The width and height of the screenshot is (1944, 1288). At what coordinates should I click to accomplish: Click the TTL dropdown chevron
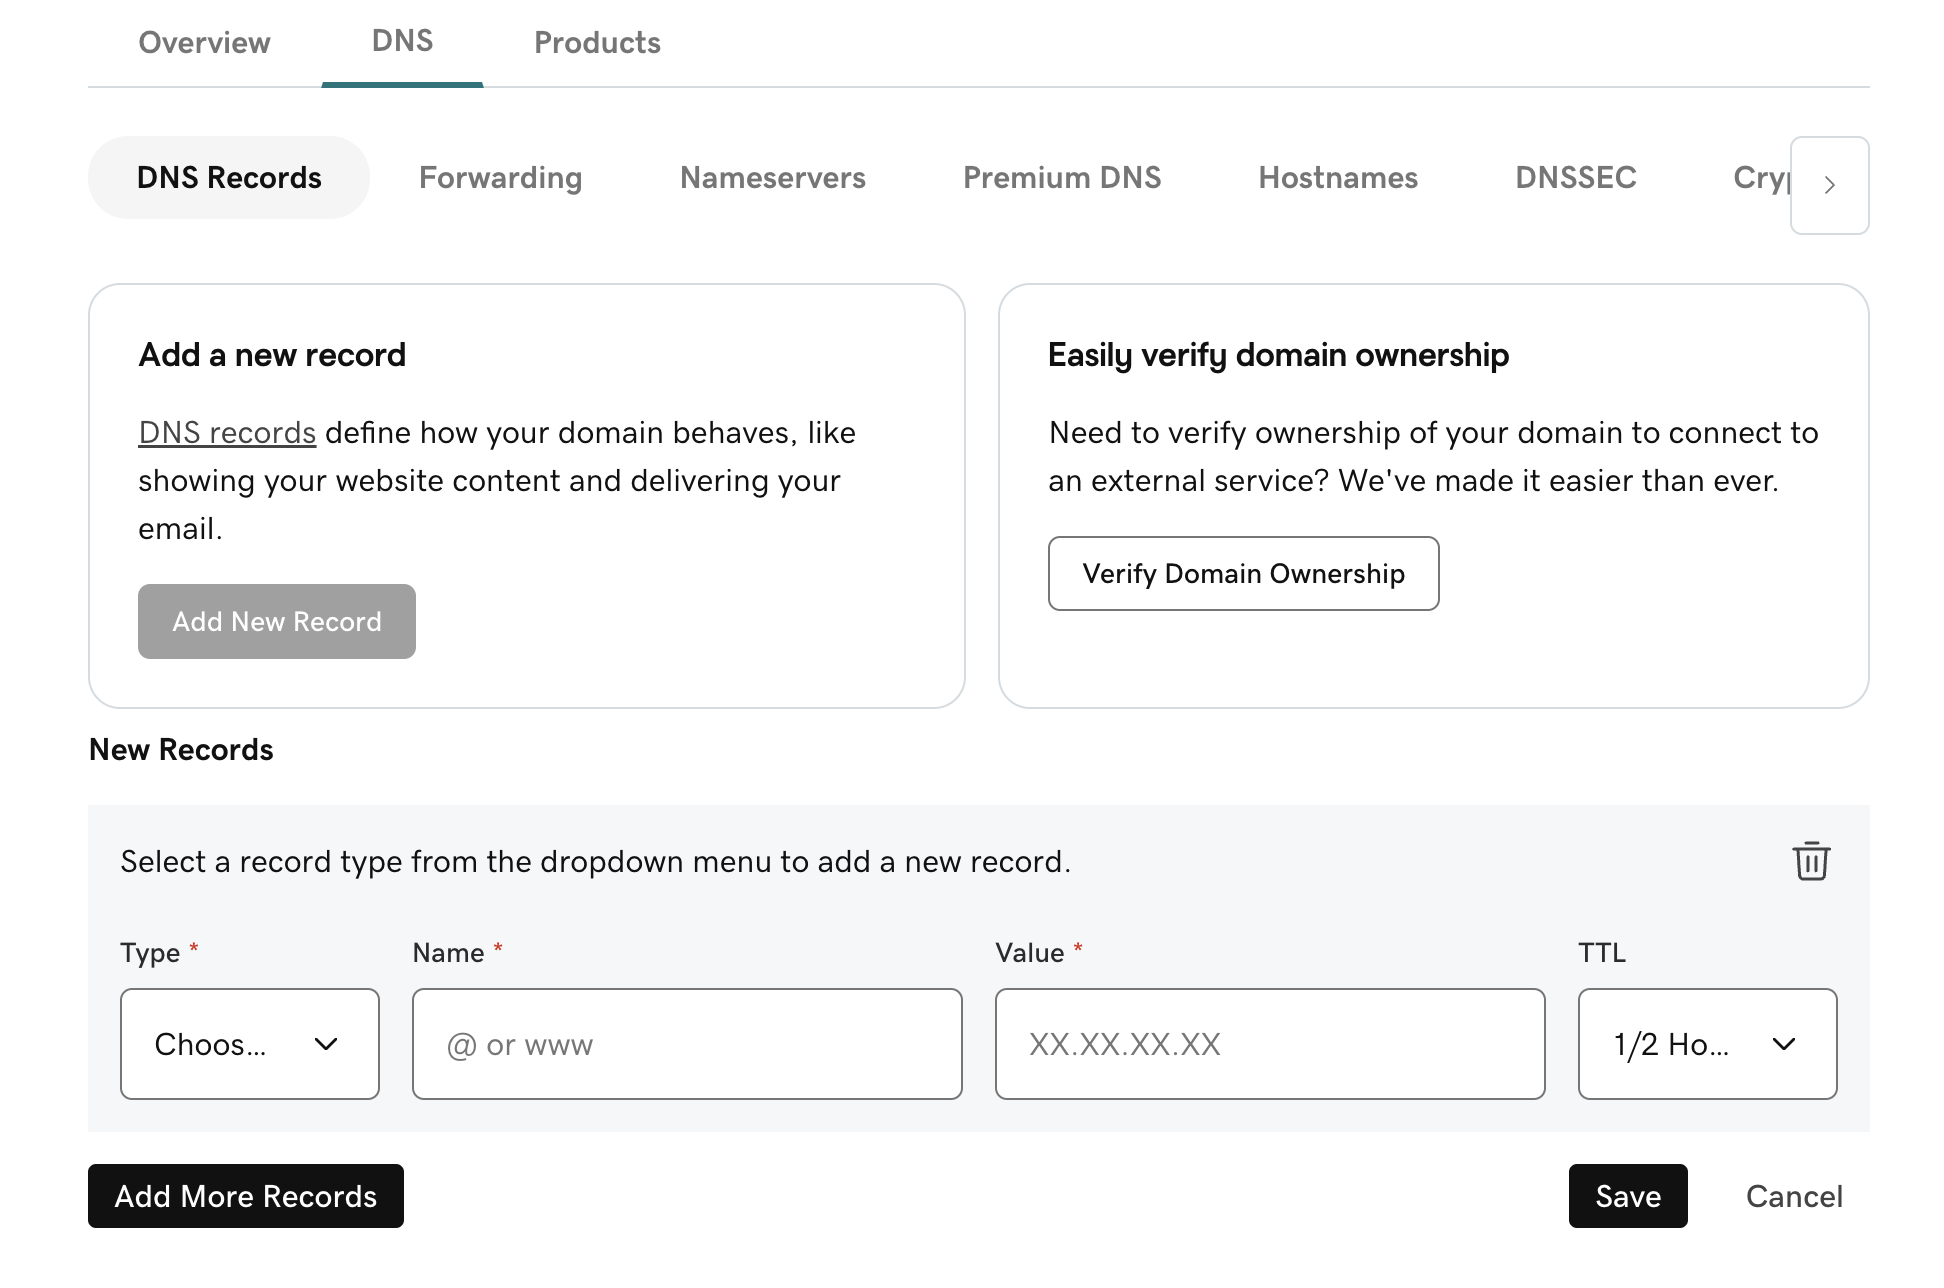[x=1783, y=1044]
